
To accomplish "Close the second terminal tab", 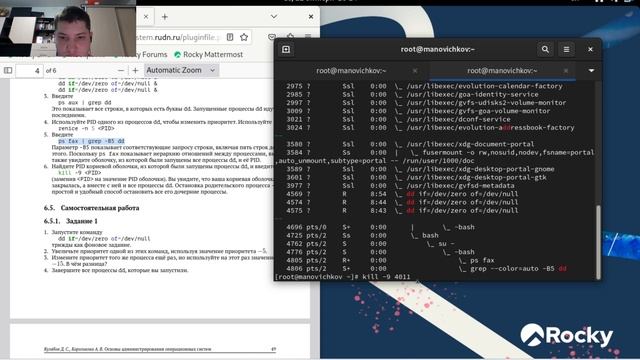I will click(565, 71).
